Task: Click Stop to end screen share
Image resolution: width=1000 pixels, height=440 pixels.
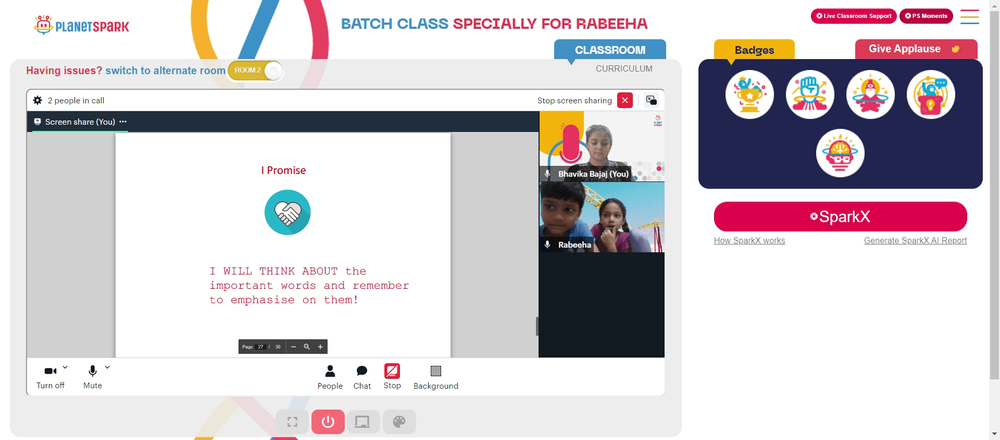Action: coord(392,376)
